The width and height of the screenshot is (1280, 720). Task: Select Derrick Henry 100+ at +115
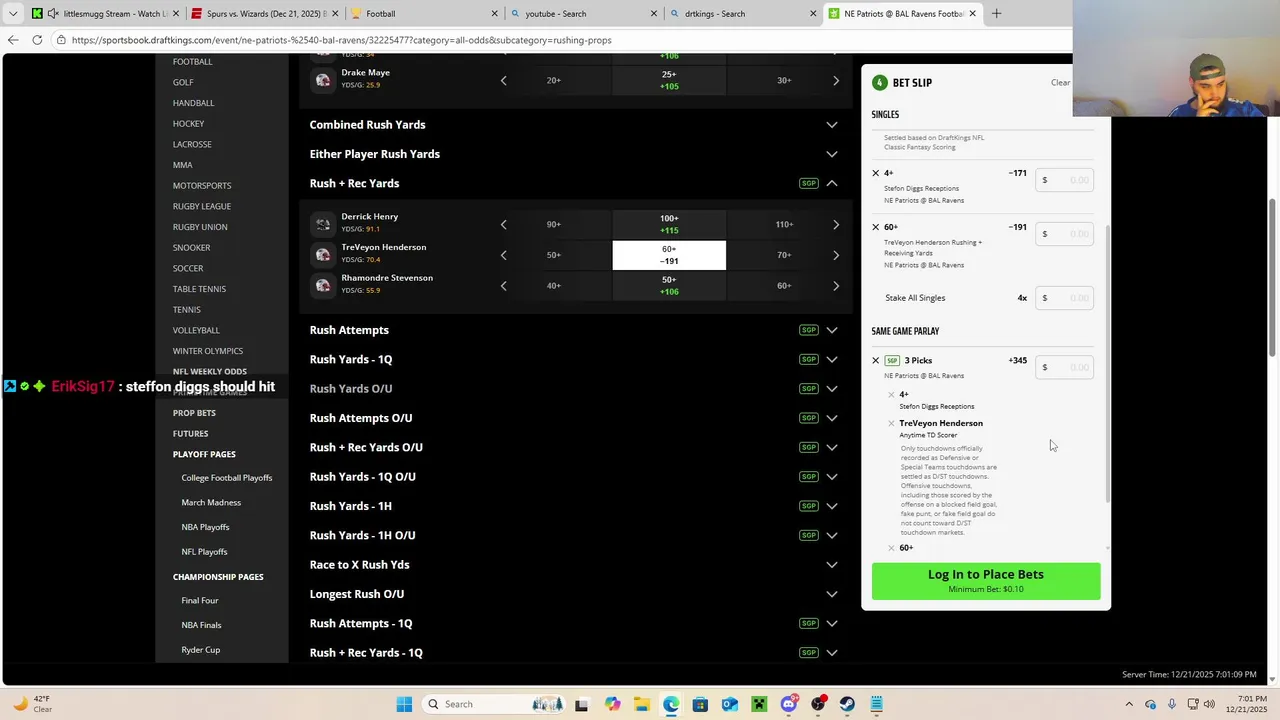(x=669, y=224)
